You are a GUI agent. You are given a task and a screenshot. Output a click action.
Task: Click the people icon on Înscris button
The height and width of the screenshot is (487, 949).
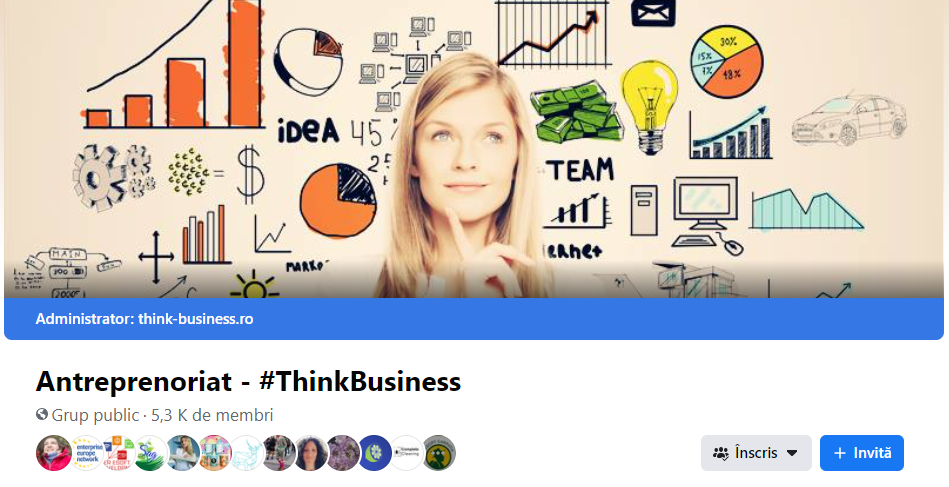[720, 453]
